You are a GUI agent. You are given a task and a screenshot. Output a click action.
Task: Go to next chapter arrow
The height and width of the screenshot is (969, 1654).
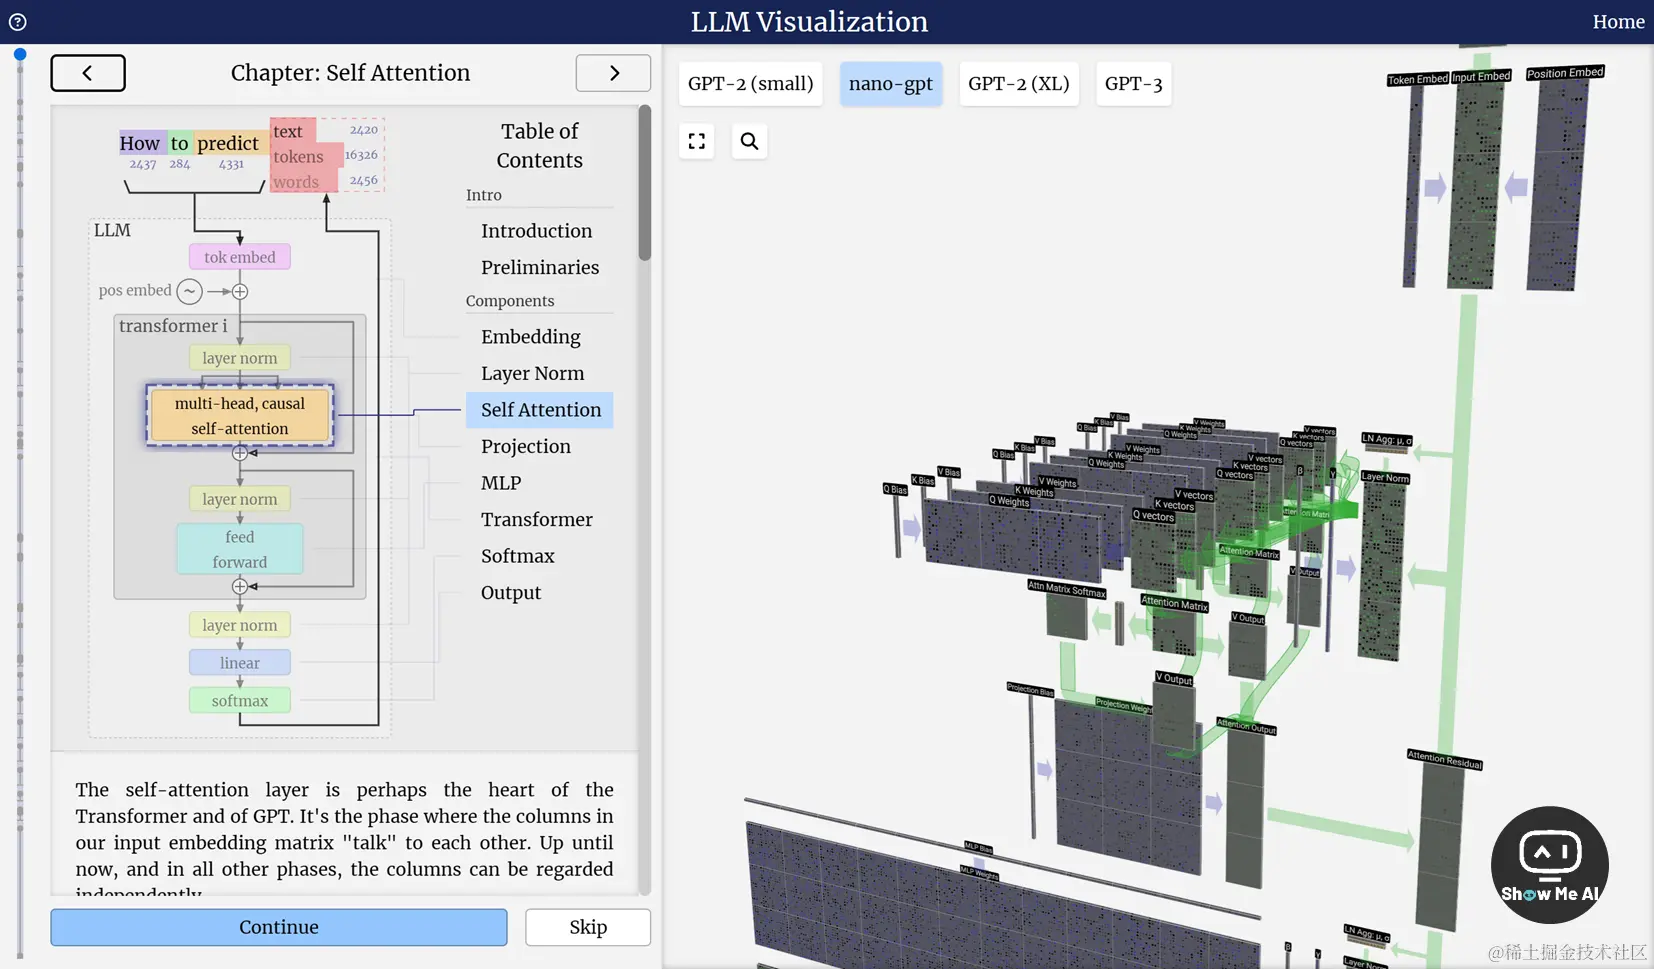613,73
